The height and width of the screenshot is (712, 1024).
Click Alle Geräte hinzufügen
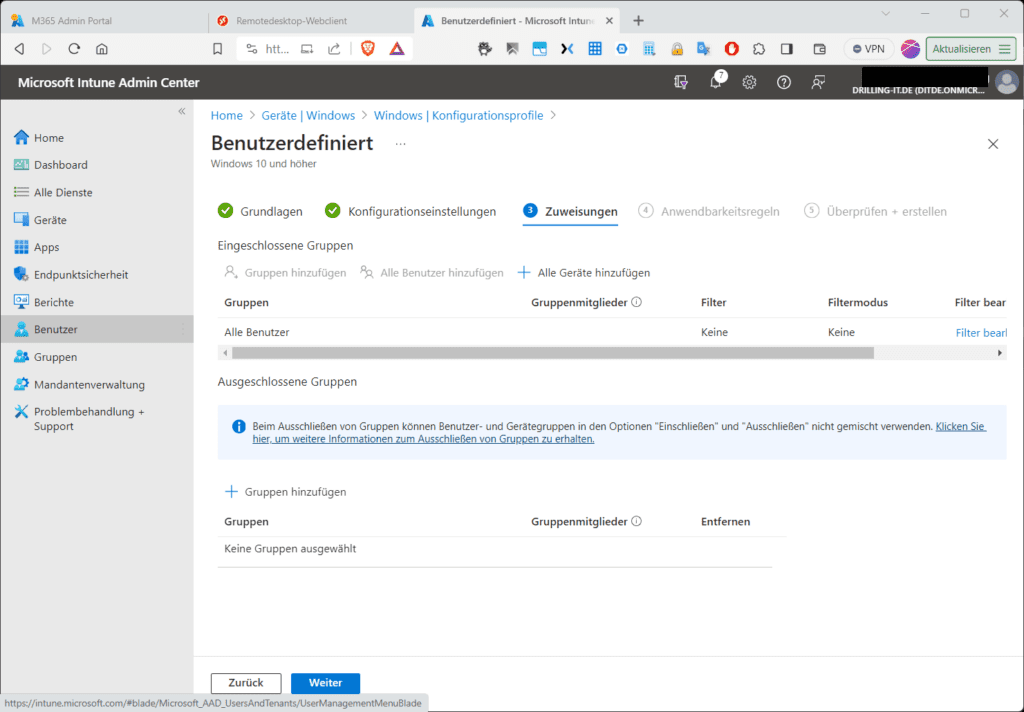click(584, 273)
